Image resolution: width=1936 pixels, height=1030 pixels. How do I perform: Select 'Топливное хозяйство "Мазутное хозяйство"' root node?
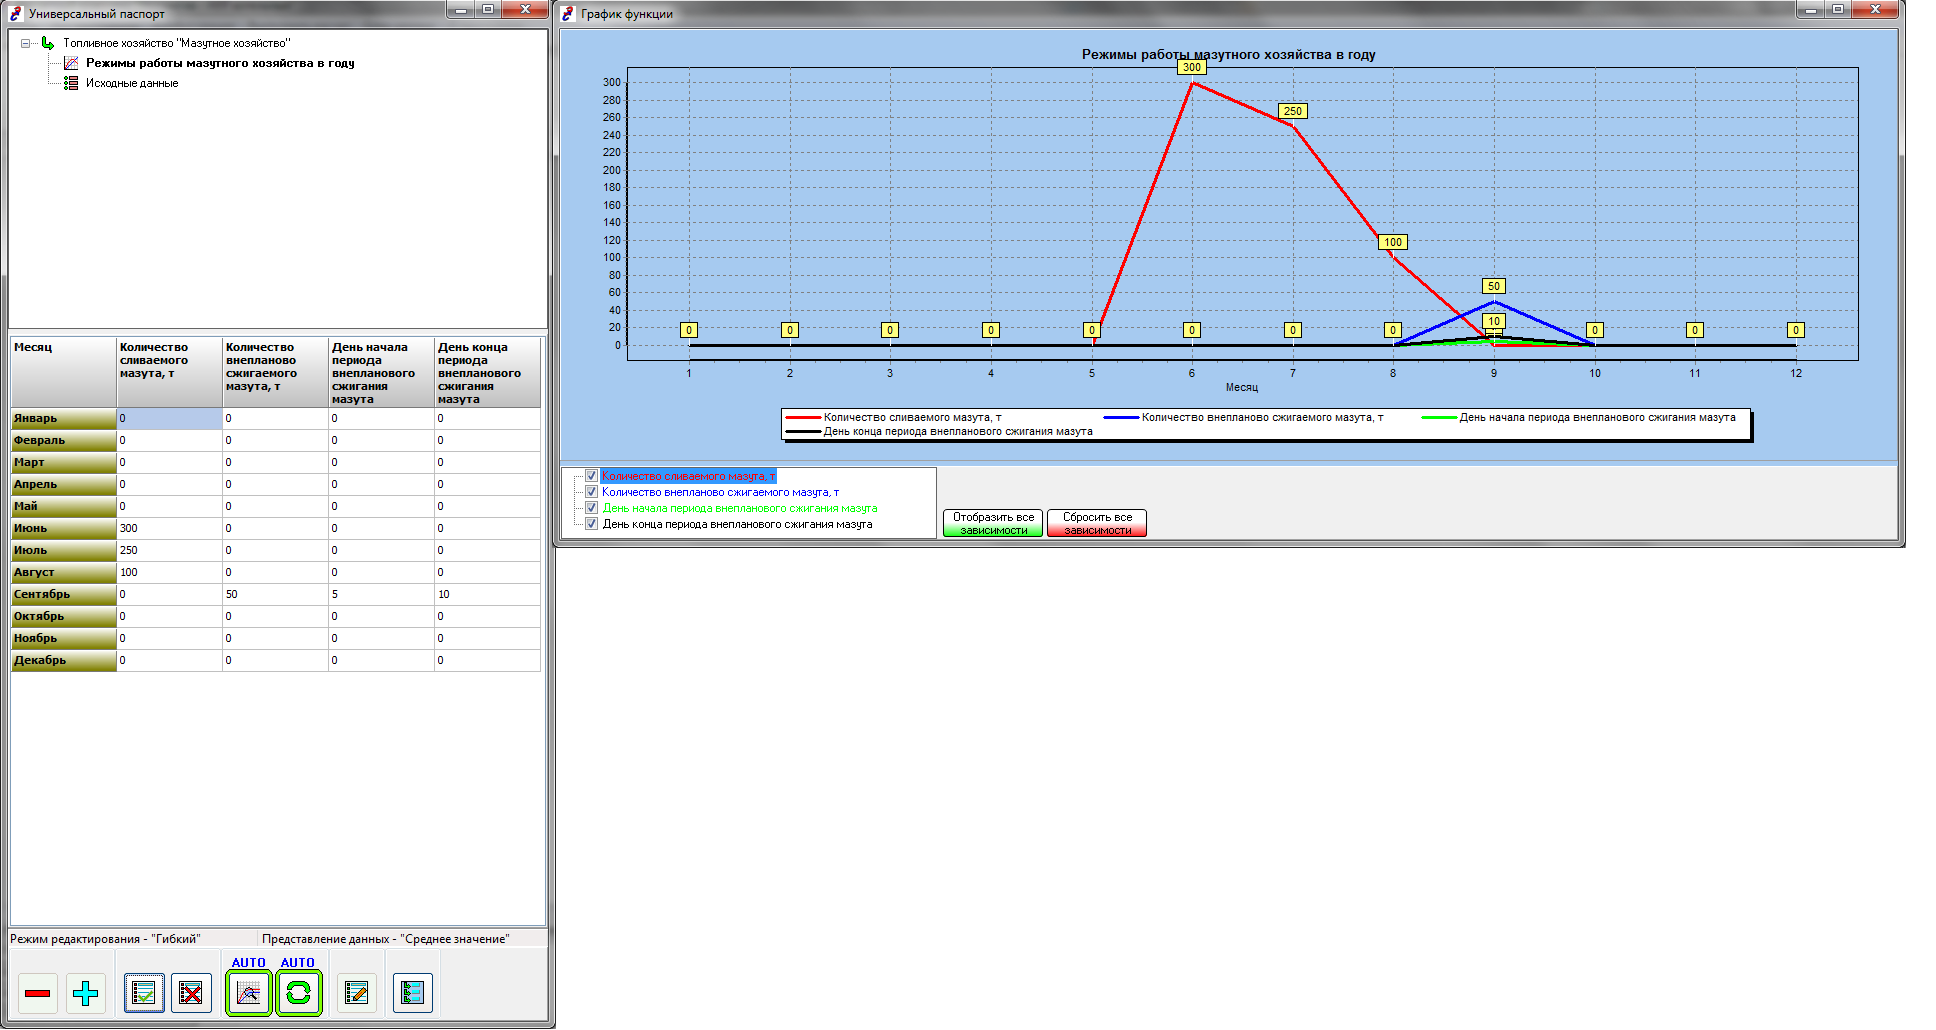[177, 43]
